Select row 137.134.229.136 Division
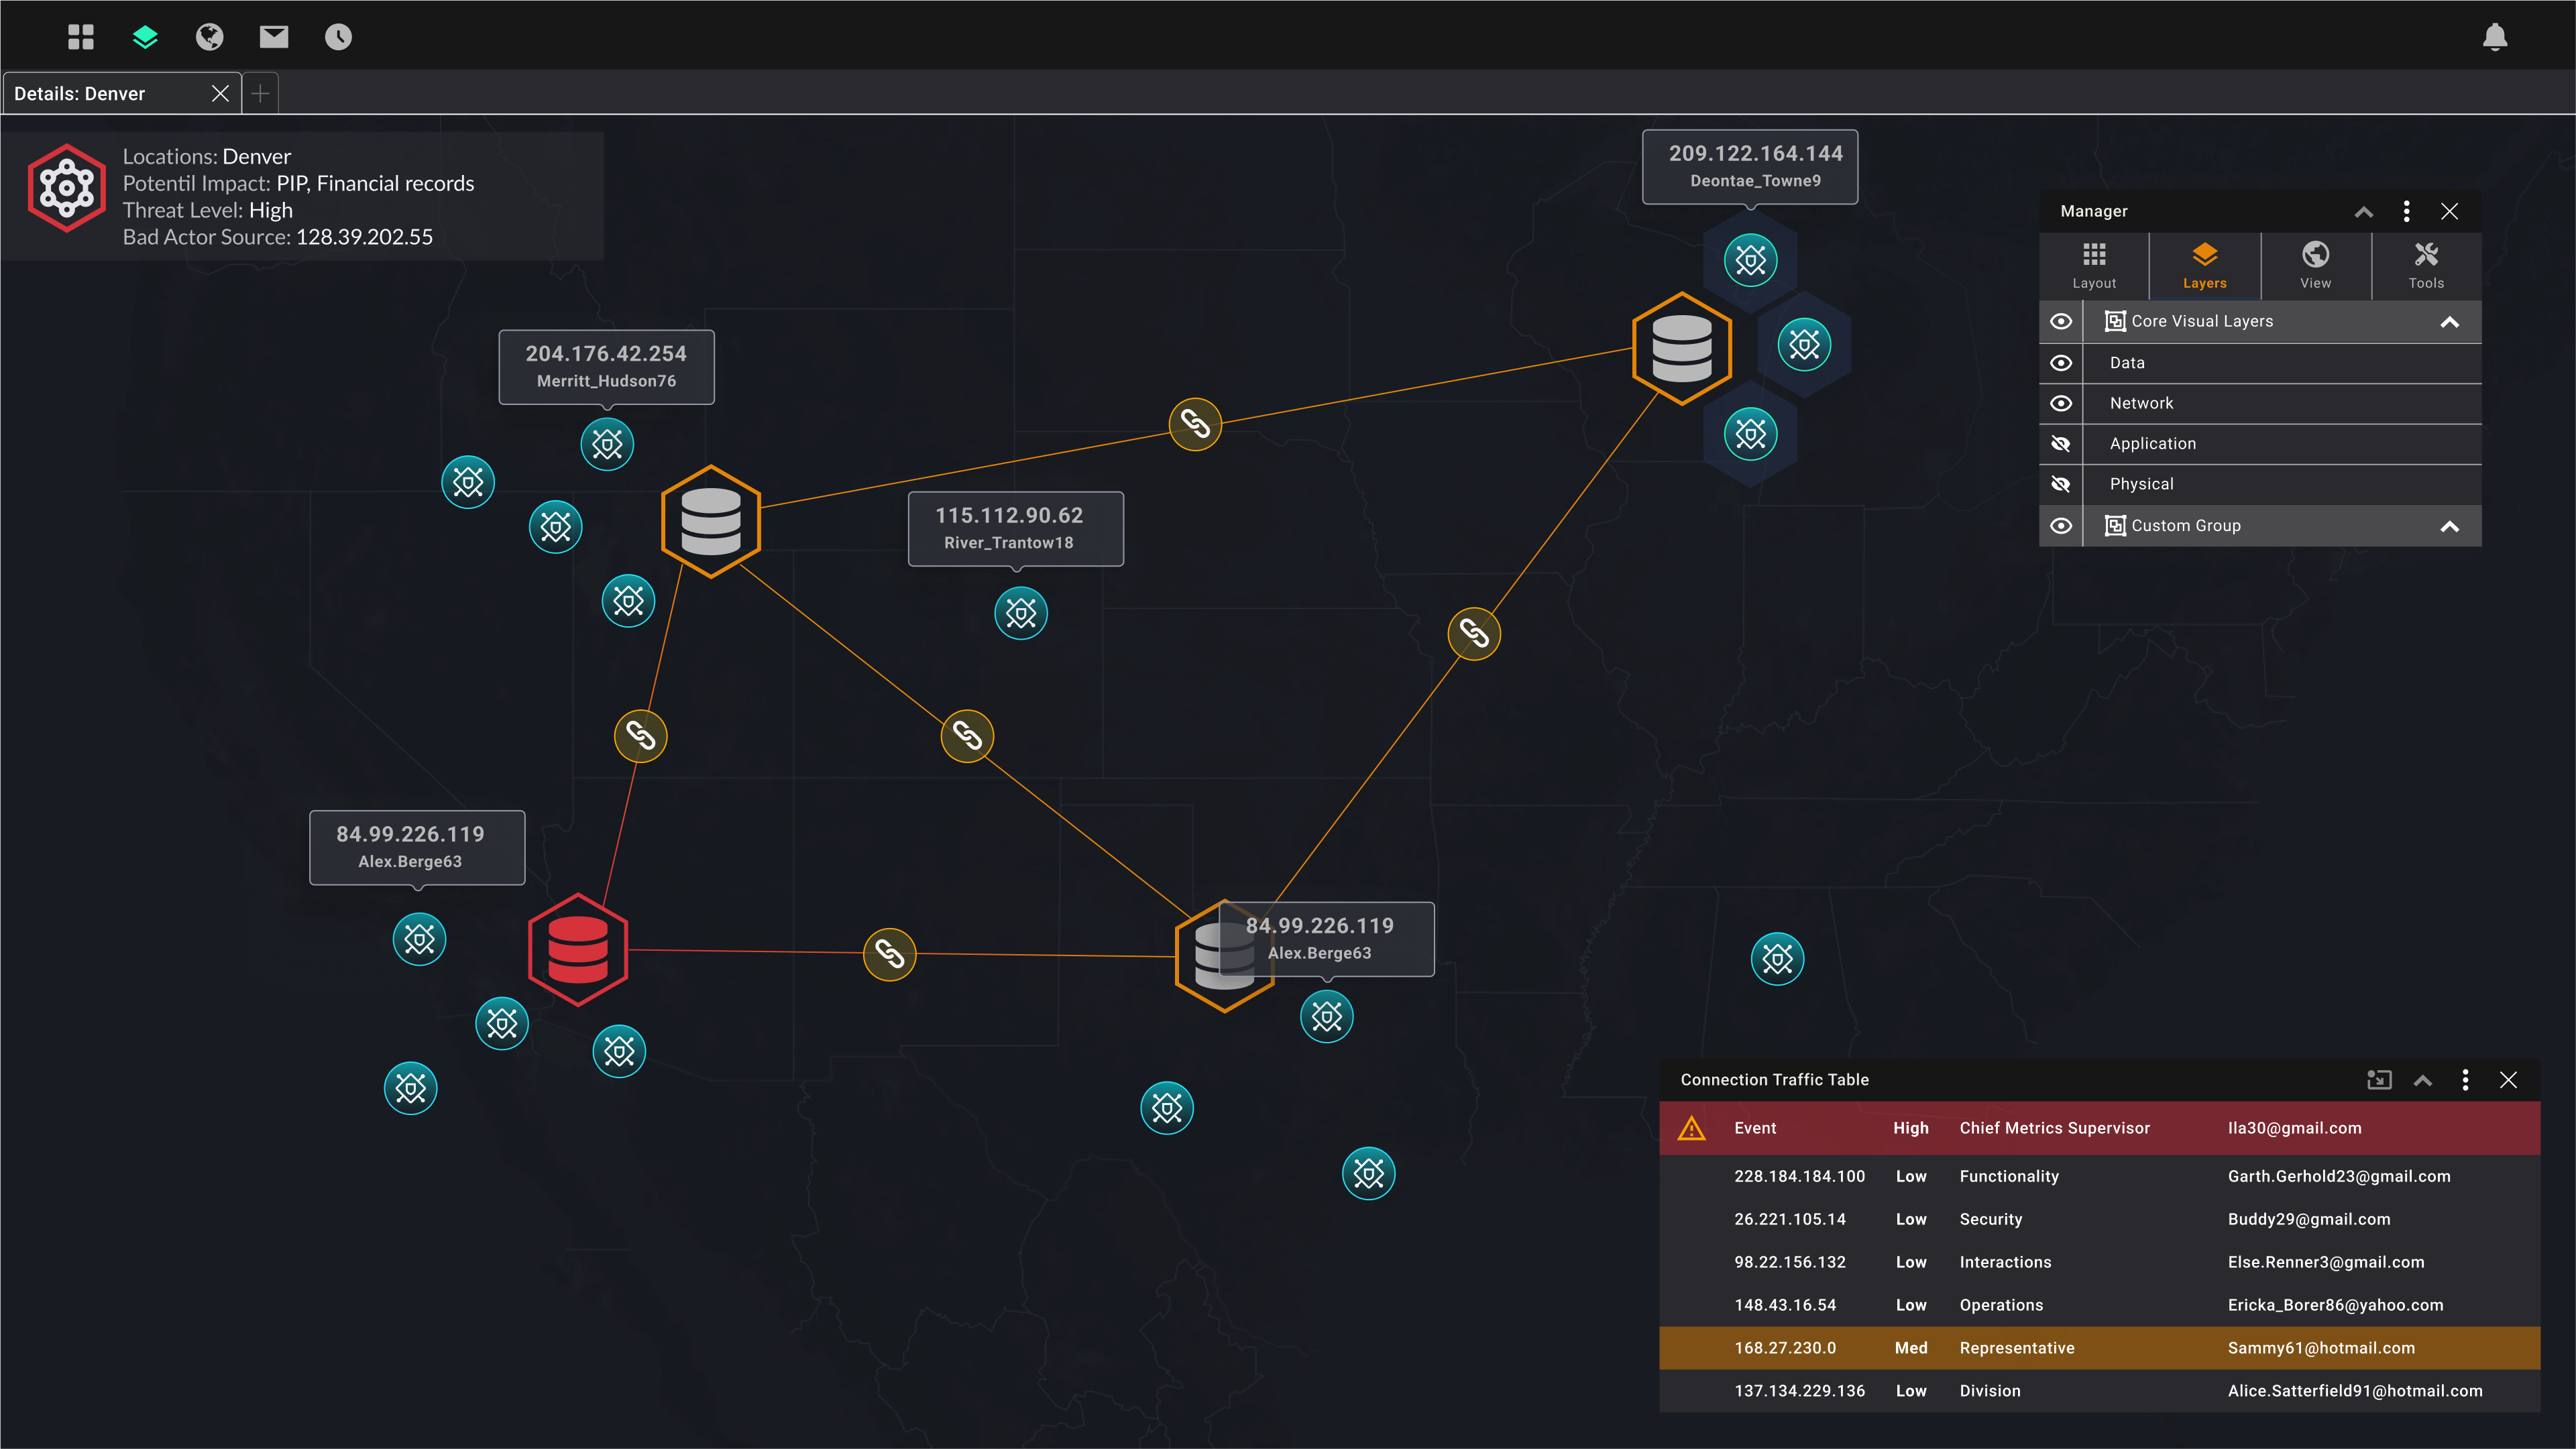Image resolution: width=2576 pixels, height=1449 pixels. pyautogui.click(x=2099, y=1391)
